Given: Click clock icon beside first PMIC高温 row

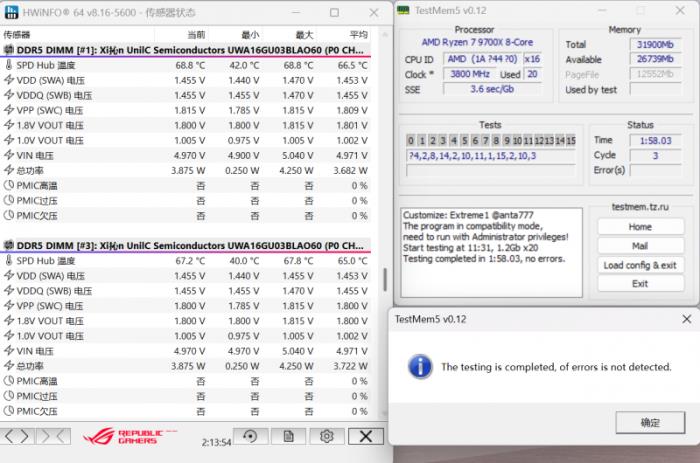Looking at the screenshot, I should coord(8,185).
